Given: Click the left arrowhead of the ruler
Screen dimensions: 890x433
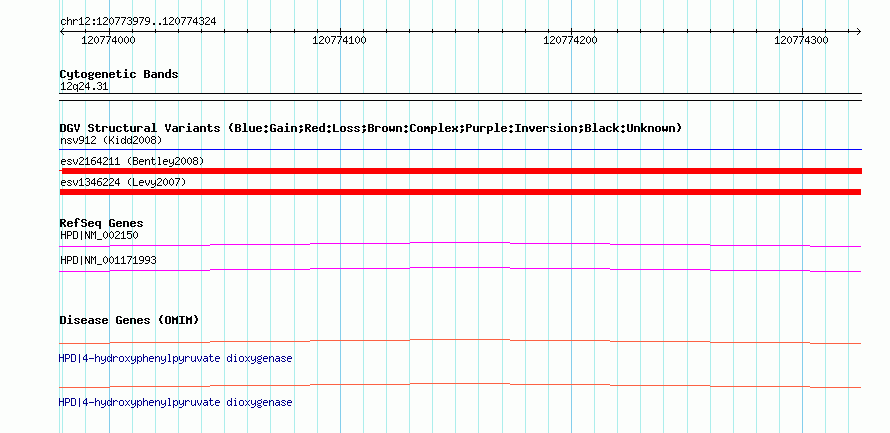Looking at the screenshot, I should tap(62, 31).
